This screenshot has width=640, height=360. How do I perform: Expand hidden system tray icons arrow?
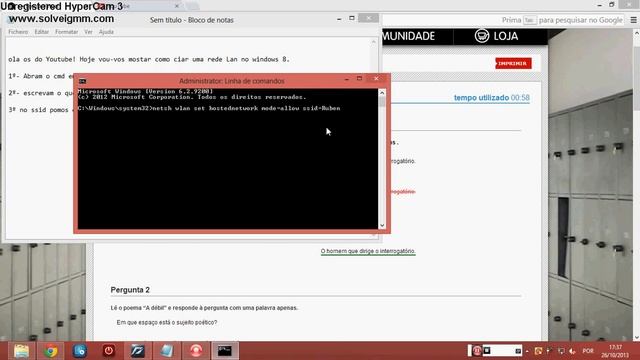(x=527, y=351)
